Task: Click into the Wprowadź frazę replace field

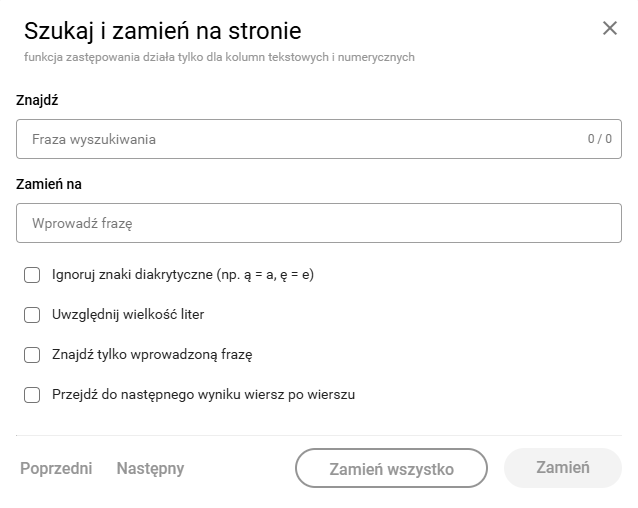Action: [x=319, y=223]
